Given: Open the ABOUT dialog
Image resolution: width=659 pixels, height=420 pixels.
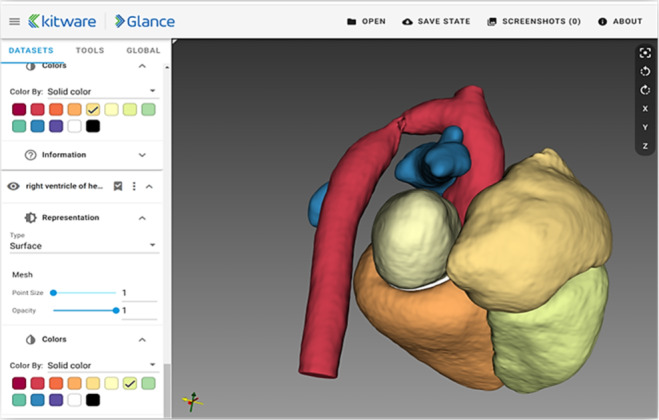Looking at the screenshot, I should [x=620, y=21].
